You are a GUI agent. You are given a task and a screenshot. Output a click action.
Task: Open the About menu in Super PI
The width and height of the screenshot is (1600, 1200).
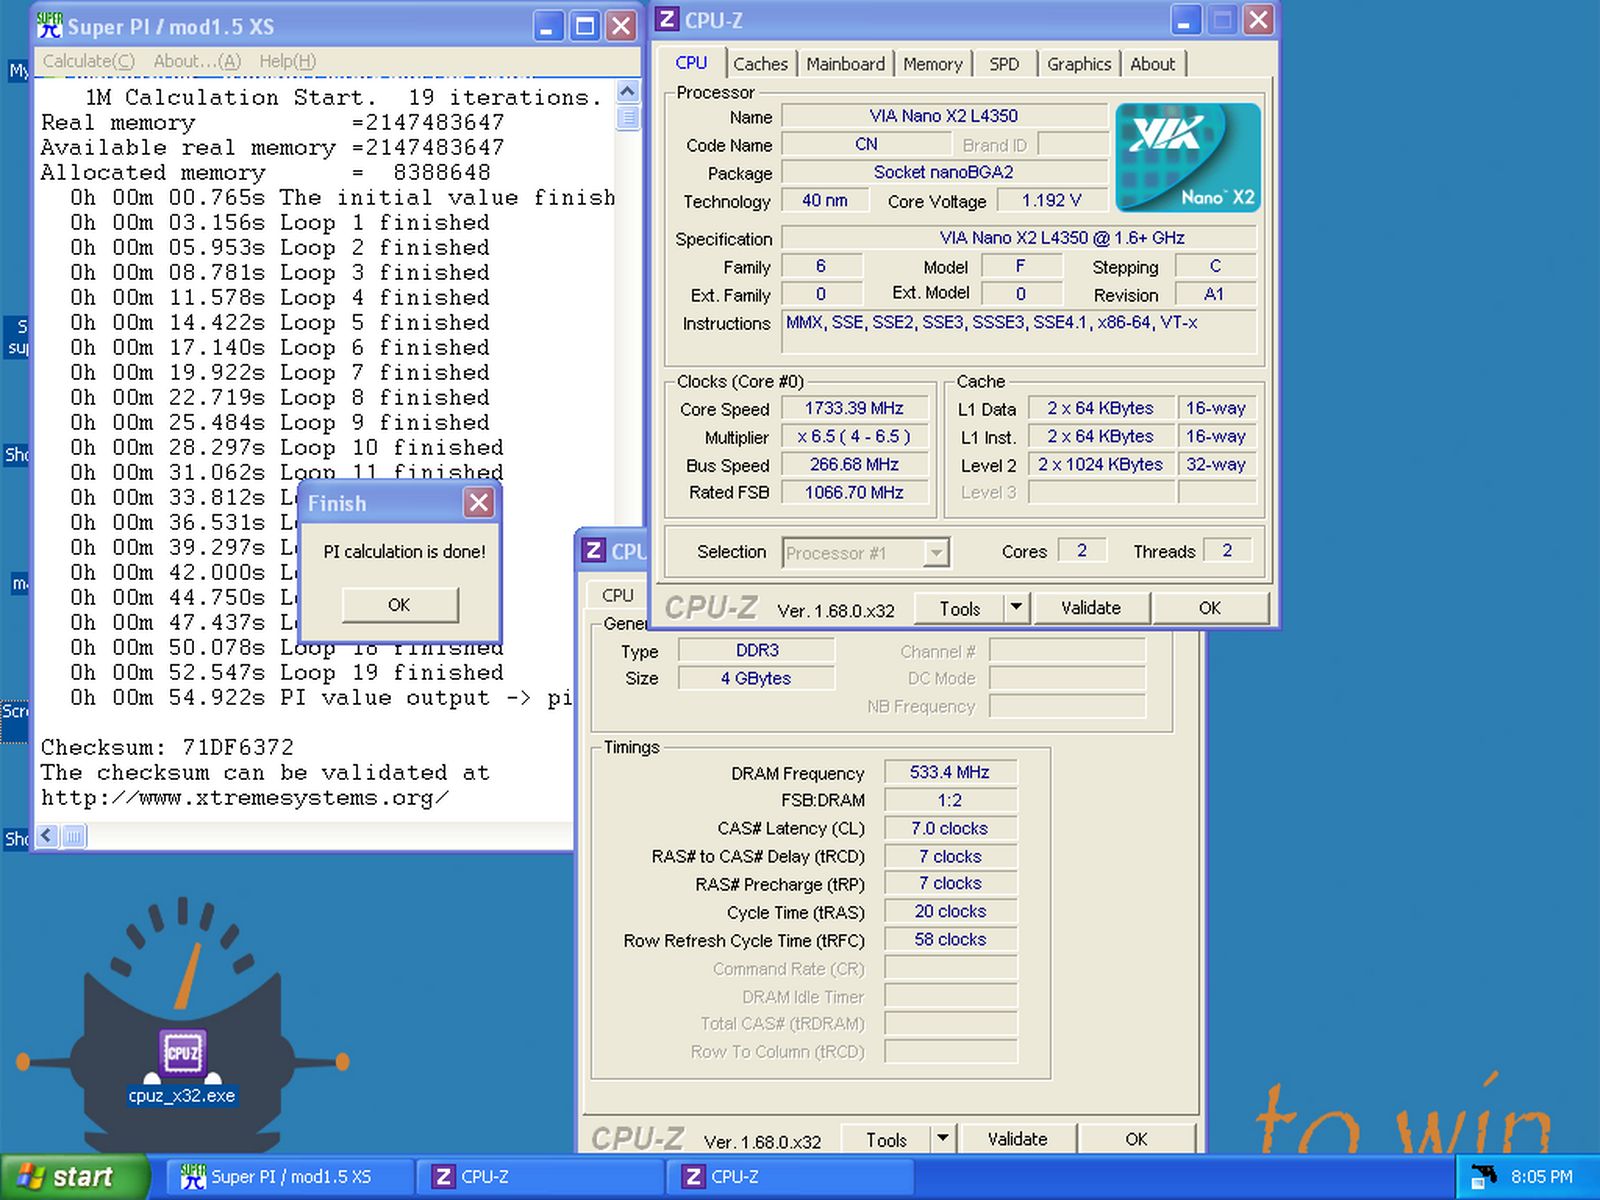click(x=197, y=61)
